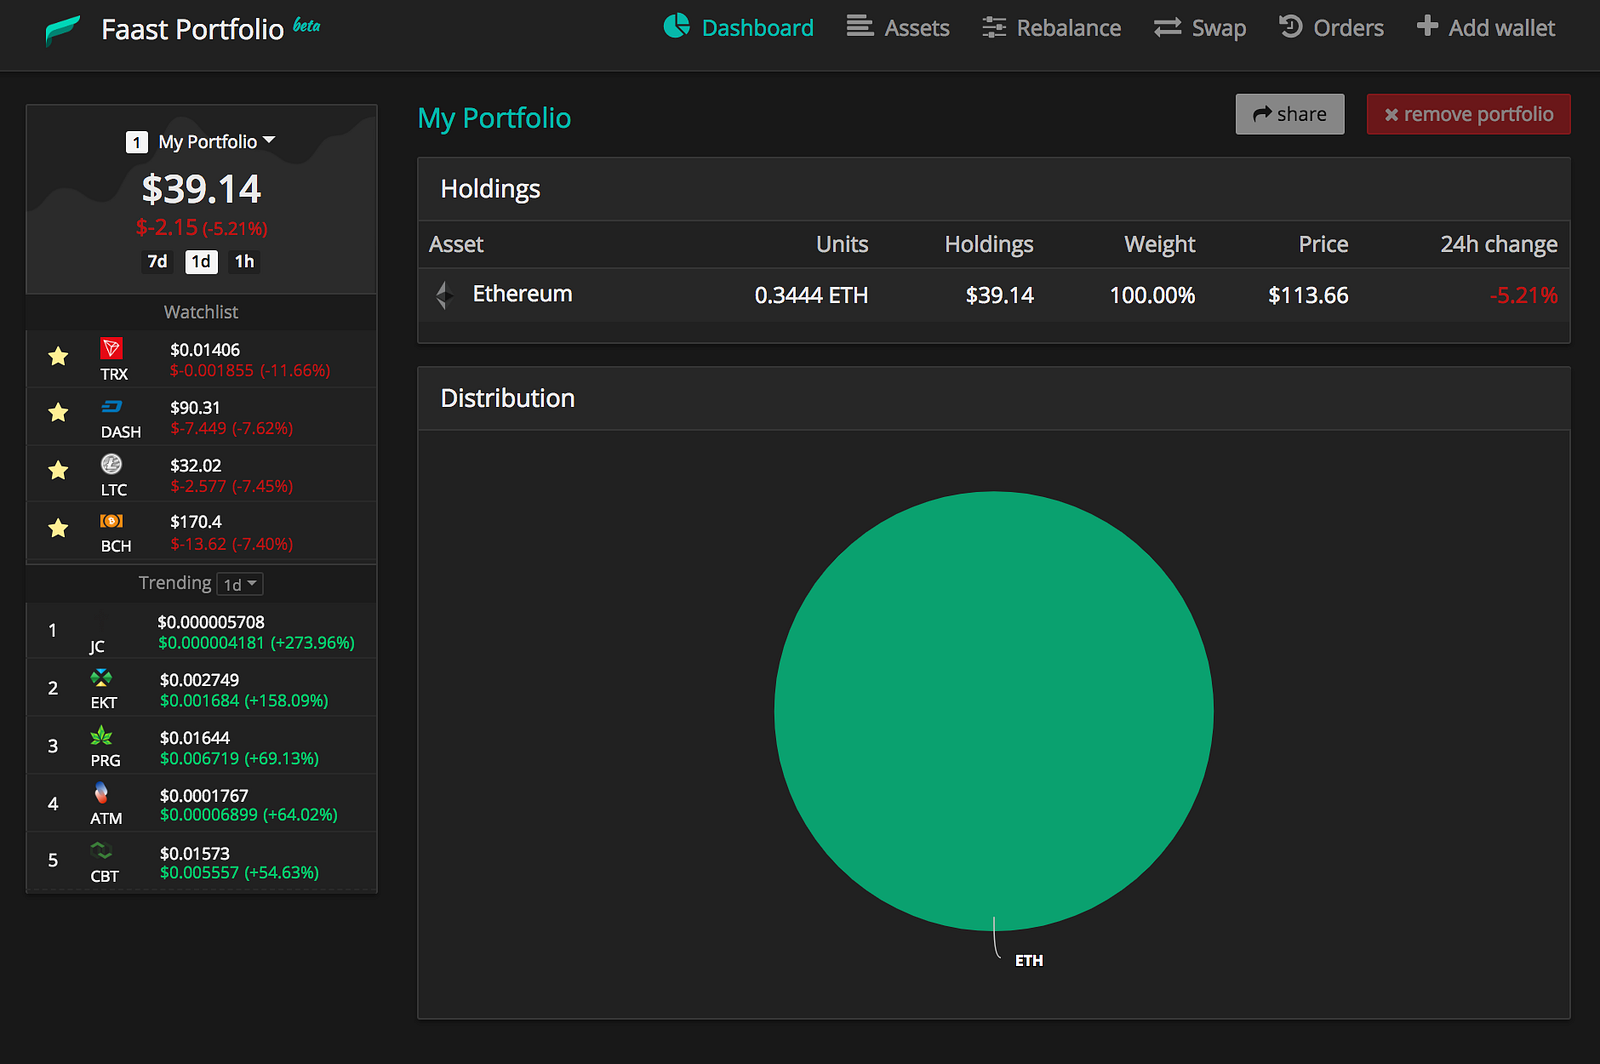Click the LTC coin icon in watchlist
Image resolution: width=1600 pixels, height=1064 pixels.
112,464
